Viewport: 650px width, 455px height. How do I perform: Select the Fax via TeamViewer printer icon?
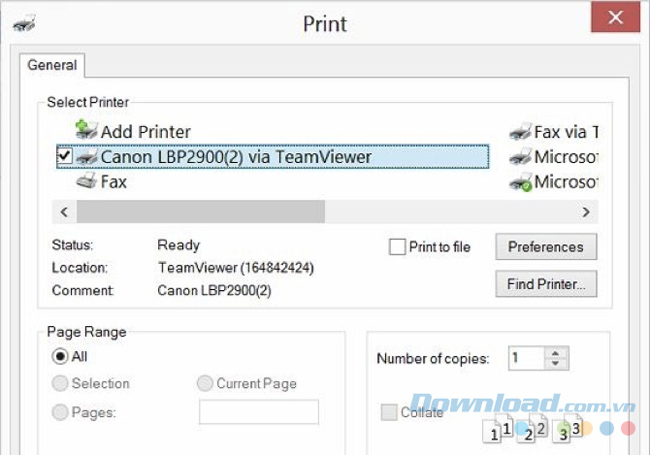(520, 132)
